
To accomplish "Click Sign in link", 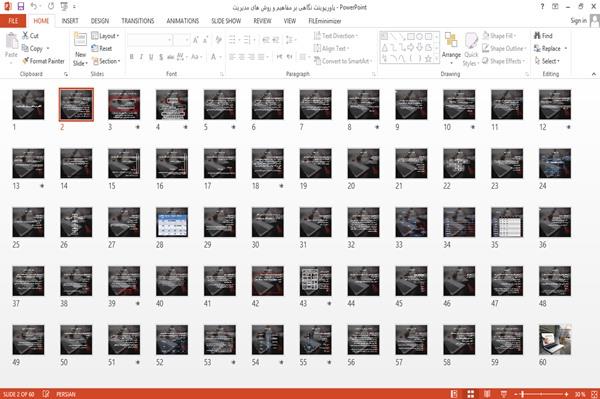I will coord(578,21).
